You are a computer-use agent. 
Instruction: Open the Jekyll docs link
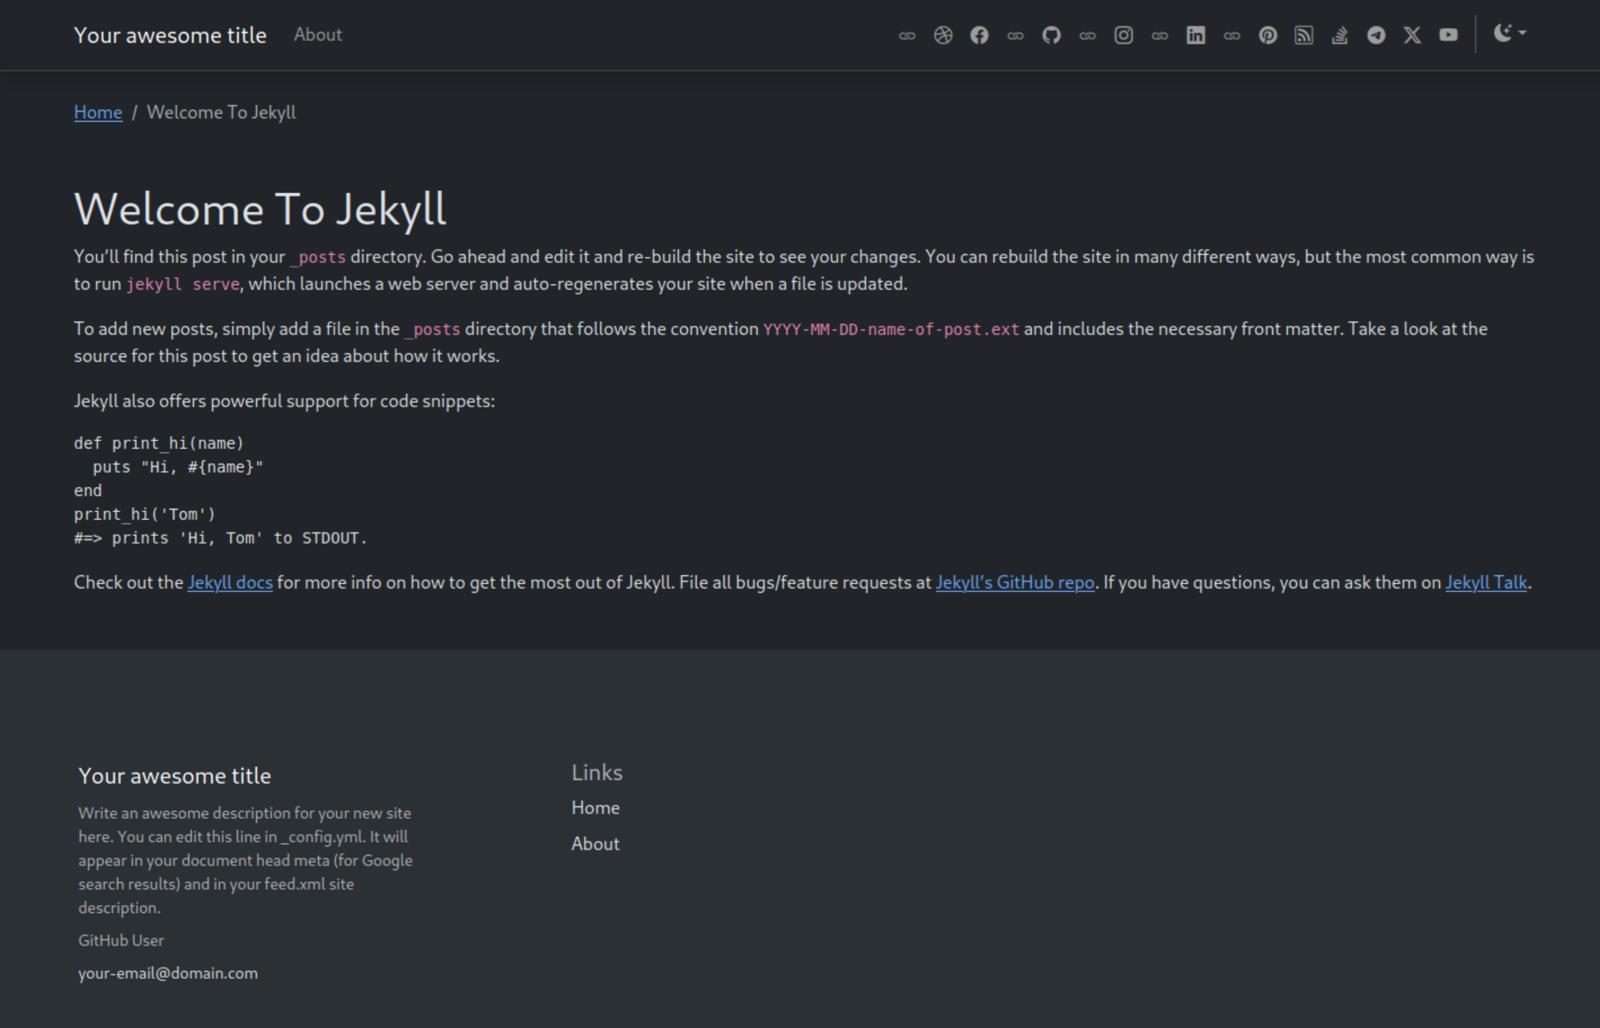tap(230, 582)
